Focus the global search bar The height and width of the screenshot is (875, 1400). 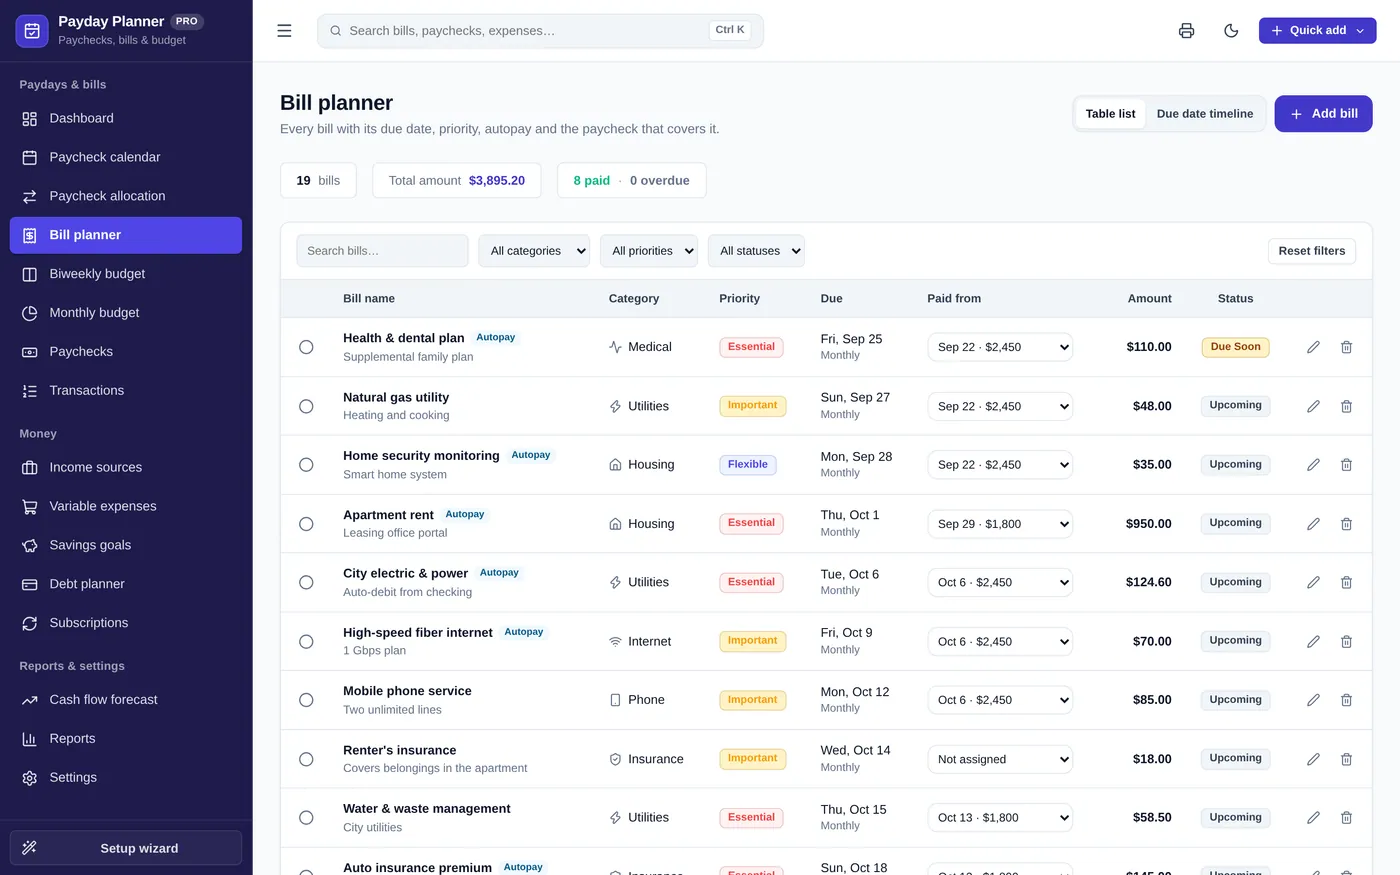point(540,31)
